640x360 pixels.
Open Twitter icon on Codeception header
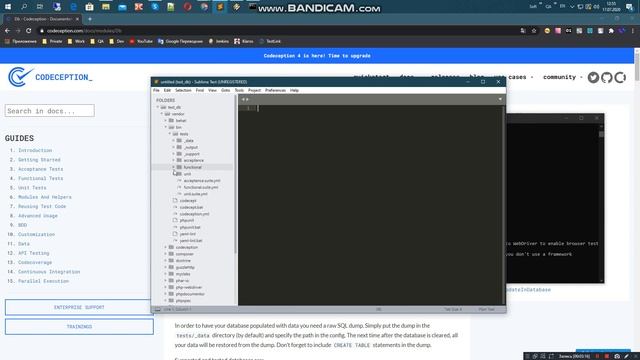[593, 77]
